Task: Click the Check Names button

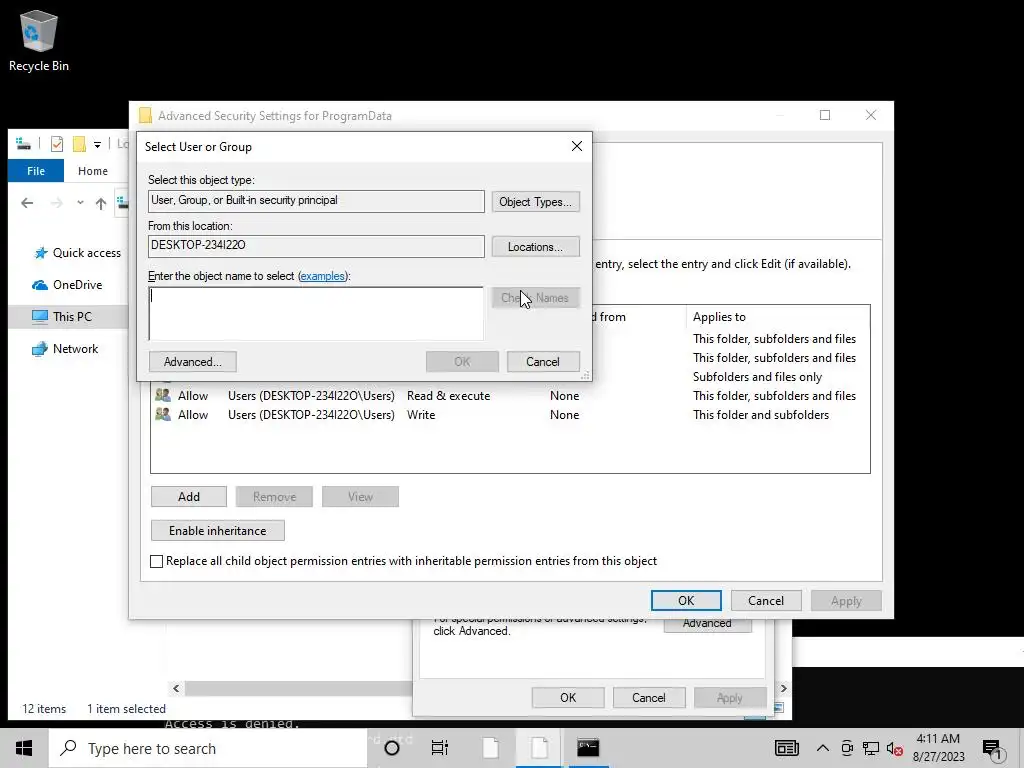Action: pyautogui.click(x=535, y=298)
